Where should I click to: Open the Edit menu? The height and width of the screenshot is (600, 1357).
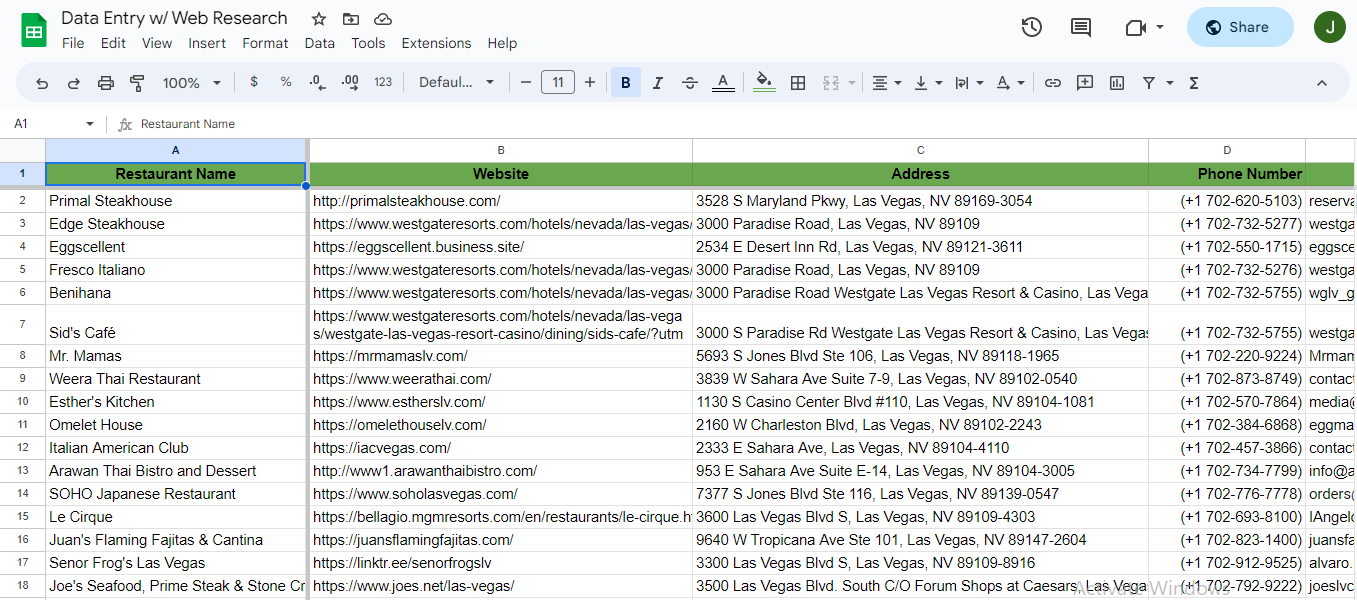(x=113, y=43)
